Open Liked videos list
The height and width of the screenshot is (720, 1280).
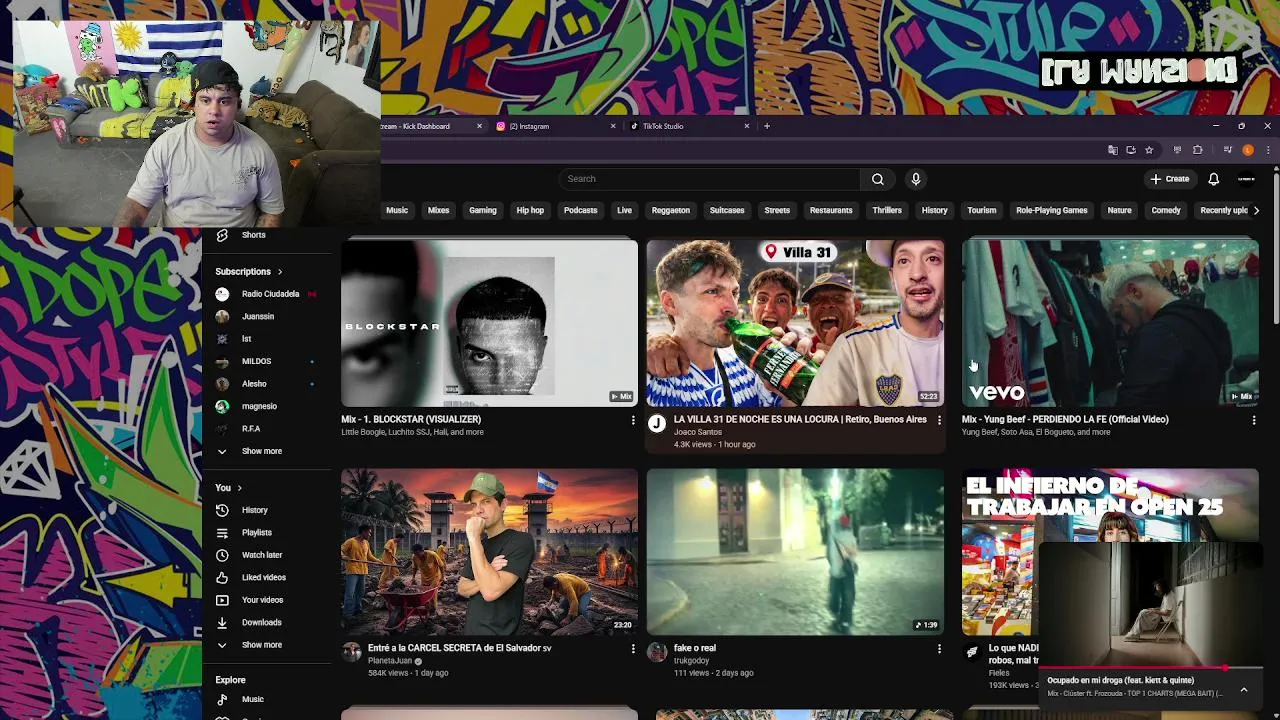click(x=266, y=577)
